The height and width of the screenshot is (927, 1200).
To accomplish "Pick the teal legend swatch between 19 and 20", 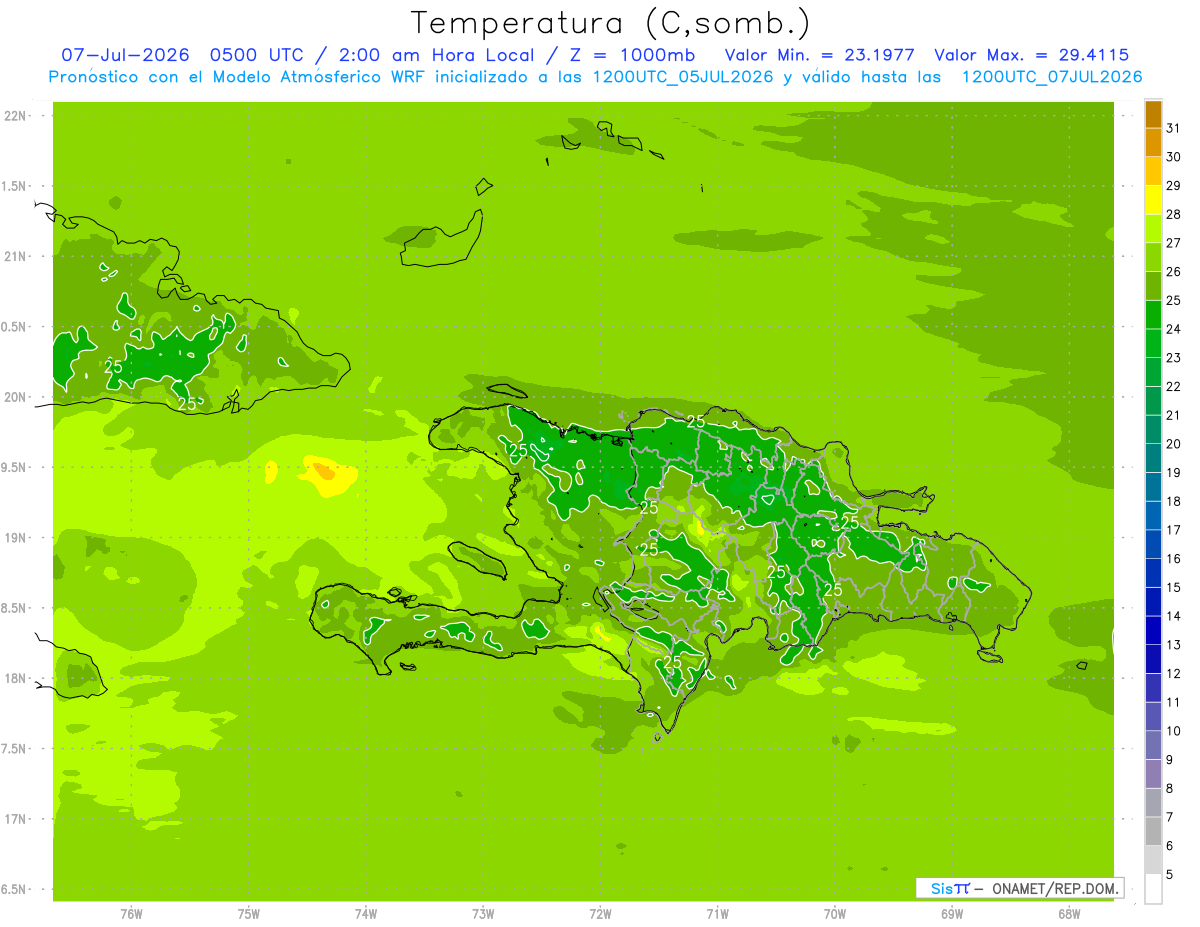I will pos(1153,458).
